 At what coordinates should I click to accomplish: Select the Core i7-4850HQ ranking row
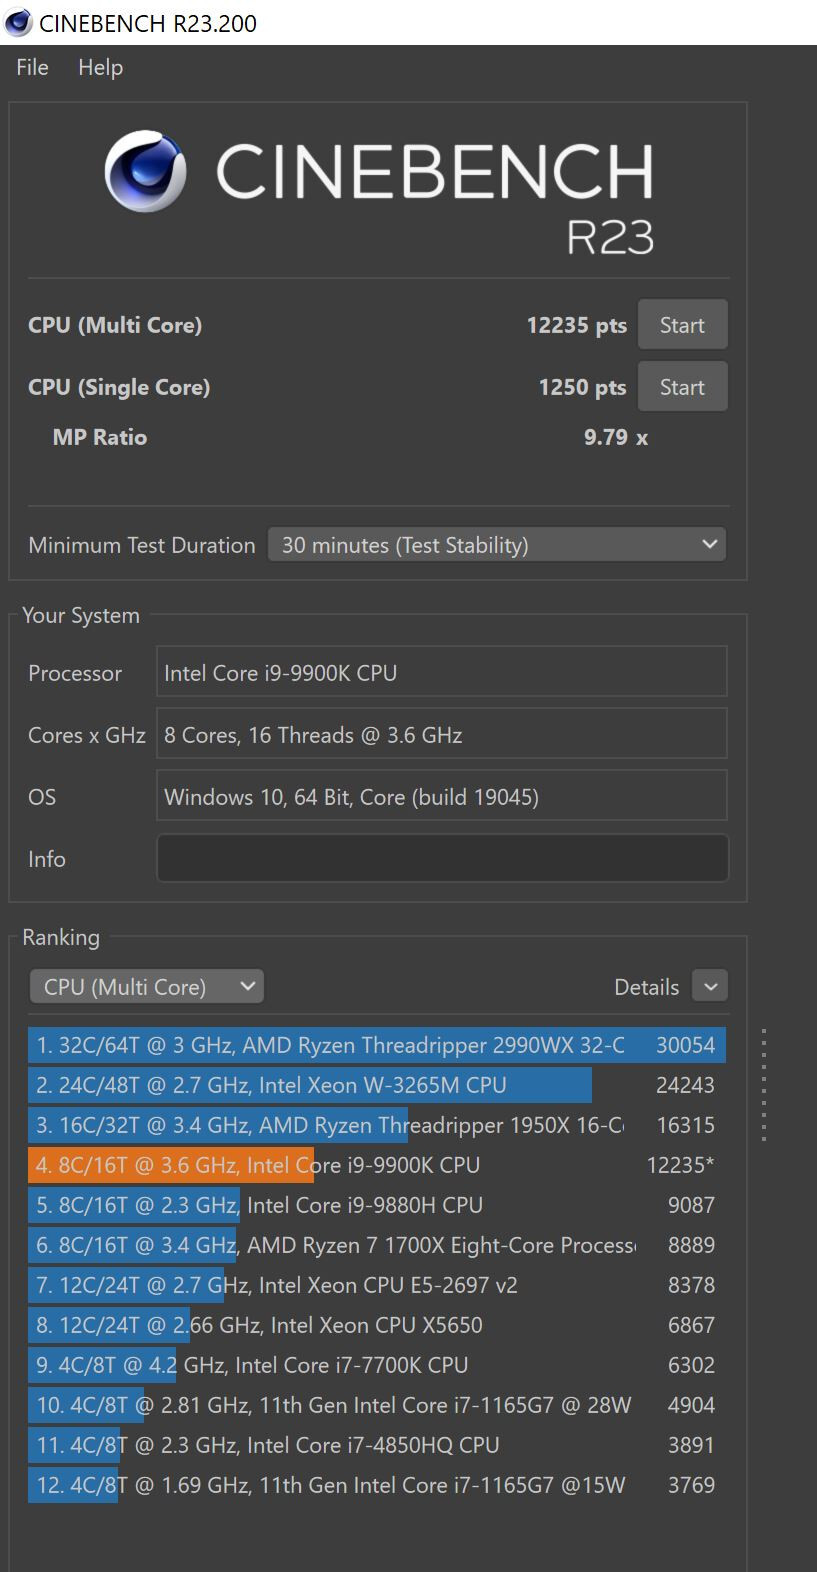coord(376,1445)
